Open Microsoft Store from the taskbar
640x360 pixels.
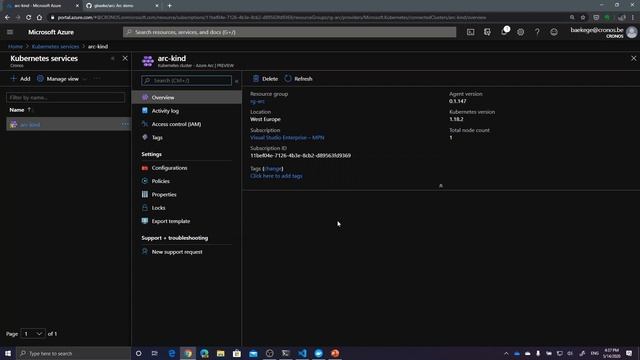pyautogui.click(x=237, y=353)
